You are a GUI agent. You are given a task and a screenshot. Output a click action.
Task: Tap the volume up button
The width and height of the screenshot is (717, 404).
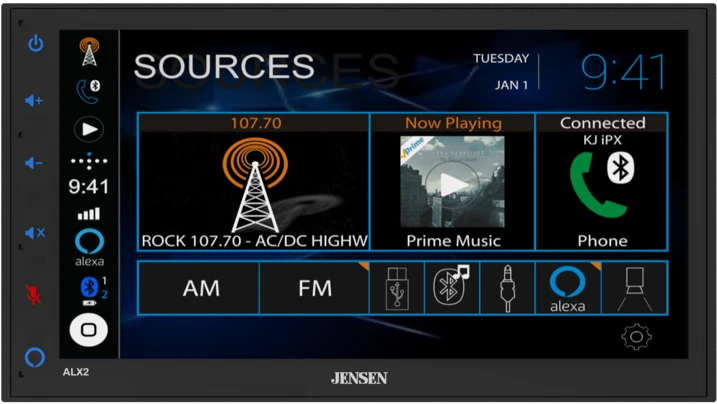click(x=34, y=100)
